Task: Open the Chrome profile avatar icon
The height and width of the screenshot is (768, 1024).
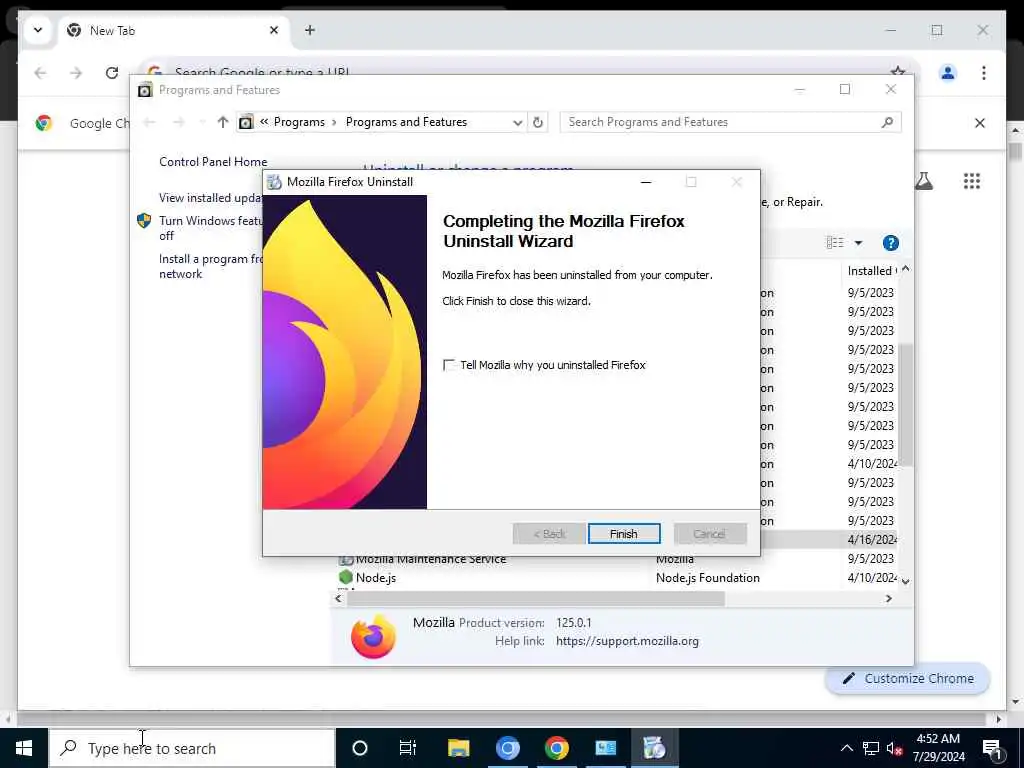Action: [948, 72]
